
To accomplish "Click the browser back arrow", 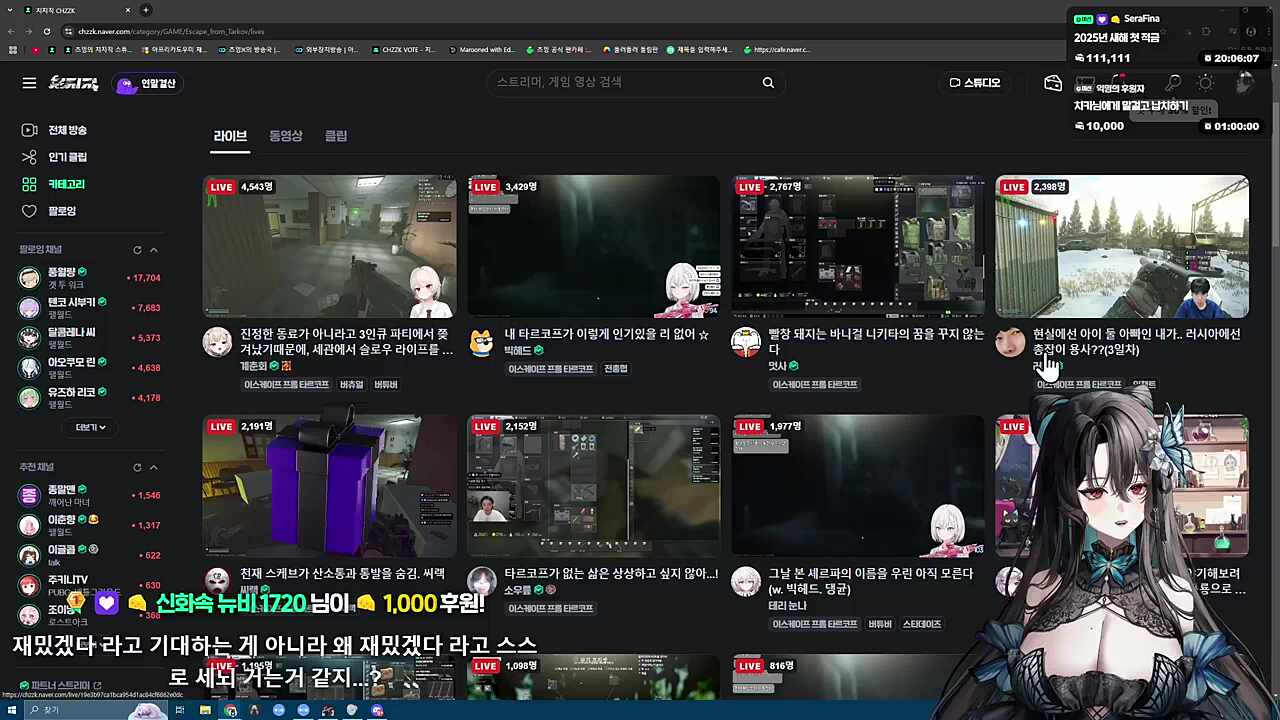I will pyautogui.click(x=12, y=31).
